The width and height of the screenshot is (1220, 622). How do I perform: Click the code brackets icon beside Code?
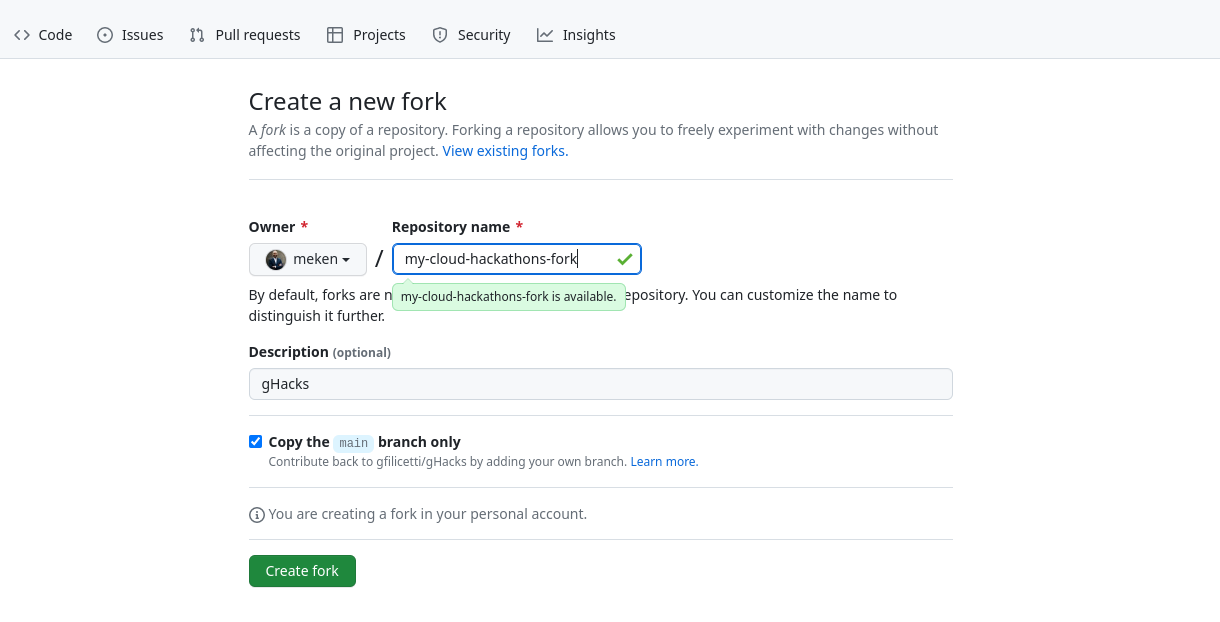[22, 34]
